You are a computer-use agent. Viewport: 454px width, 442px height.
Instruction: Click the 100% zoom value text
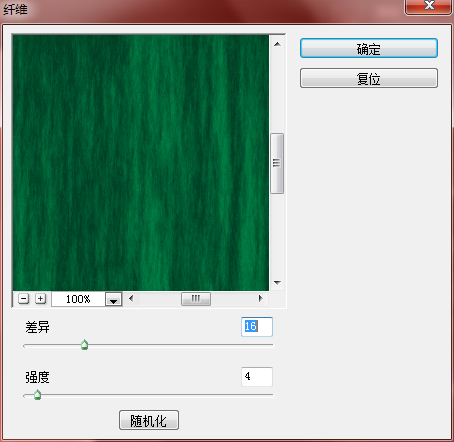click(x=78, y=299)
